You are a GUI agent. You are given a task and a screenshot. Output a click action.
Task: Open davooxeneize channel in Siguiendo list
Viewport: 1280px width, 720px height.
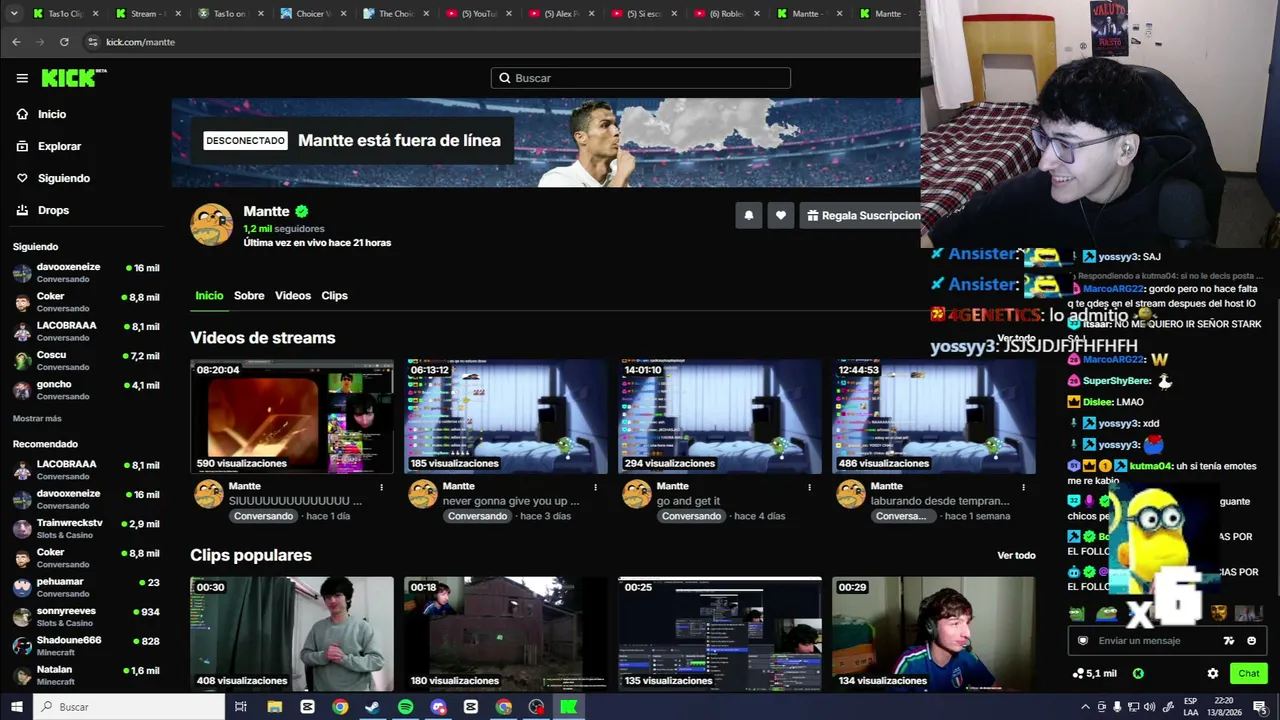pos(86,272)
